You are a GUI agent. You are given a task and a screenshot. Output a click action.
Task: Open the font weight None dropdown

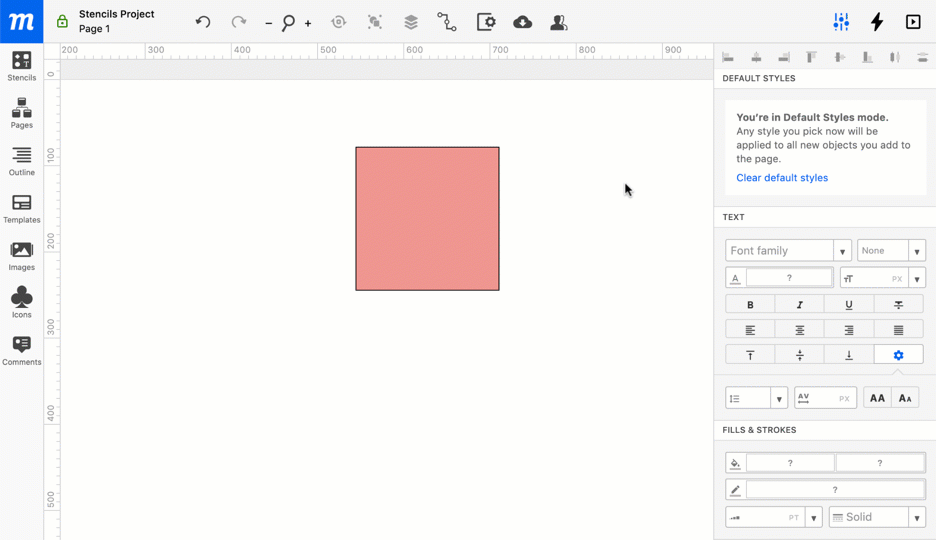[890, 251]
